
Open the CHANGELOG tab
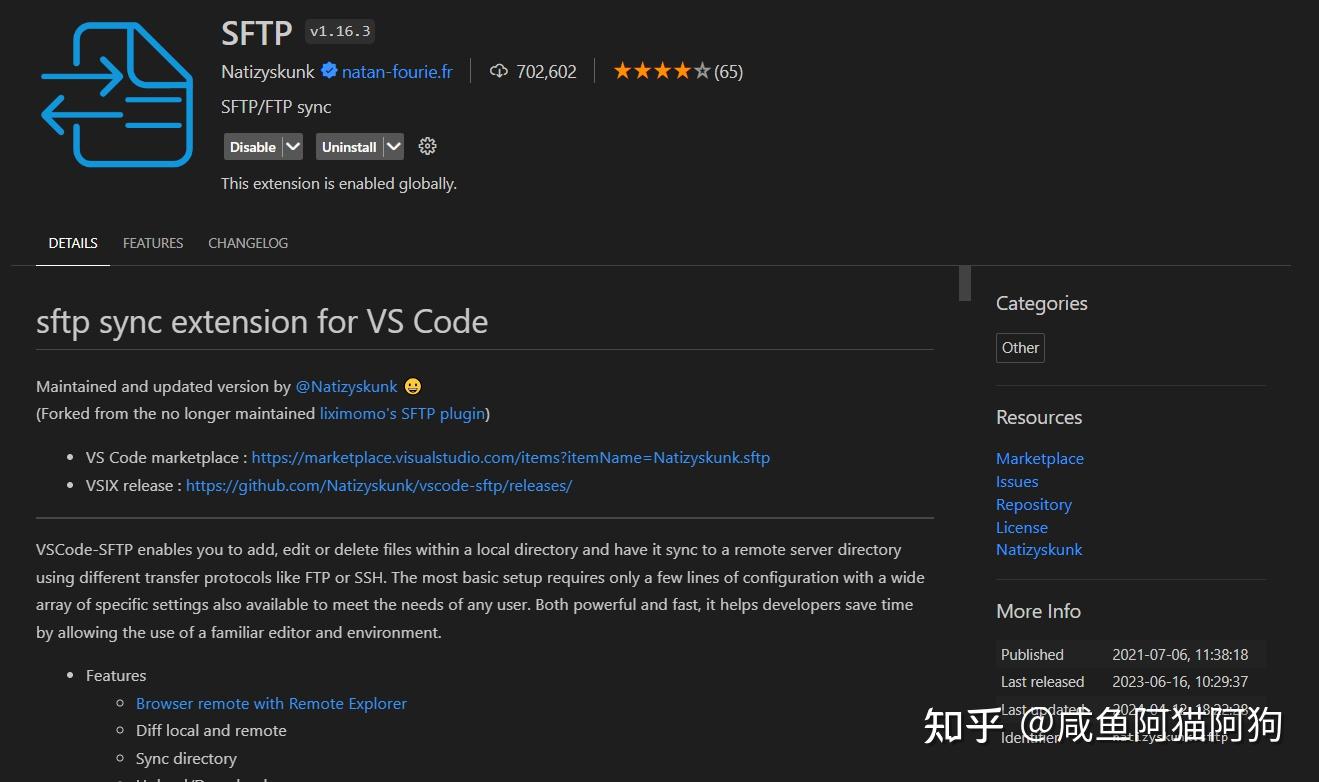(247, 242)
